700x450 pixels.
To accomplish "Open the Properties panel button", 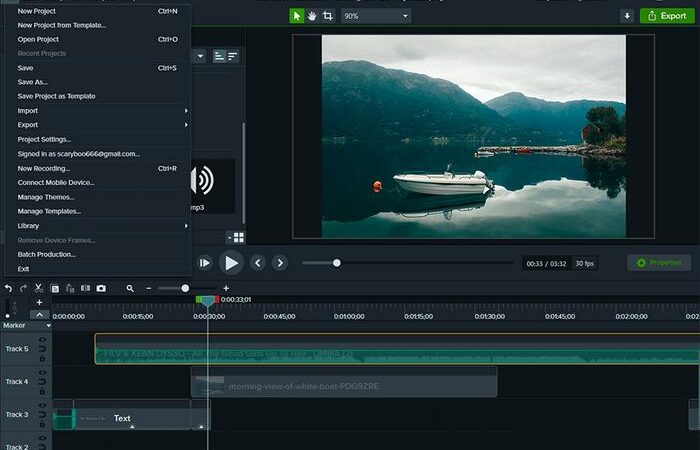I will tap(658, 263).
